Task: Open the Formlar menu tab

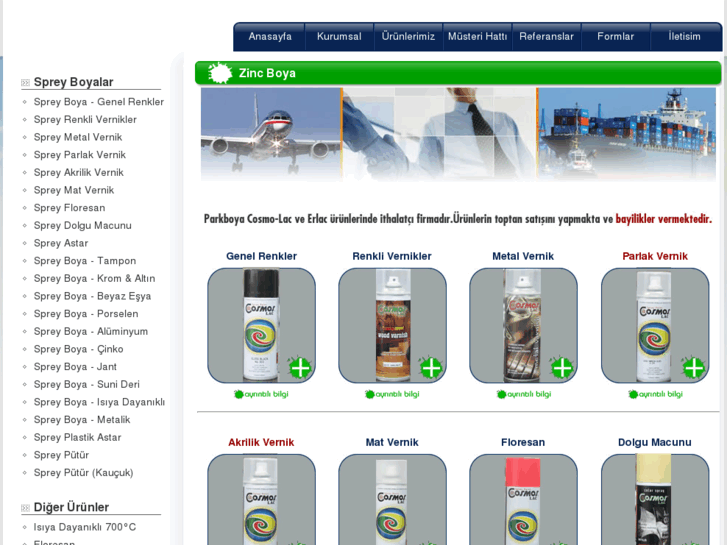Action: tap(615, 37)
